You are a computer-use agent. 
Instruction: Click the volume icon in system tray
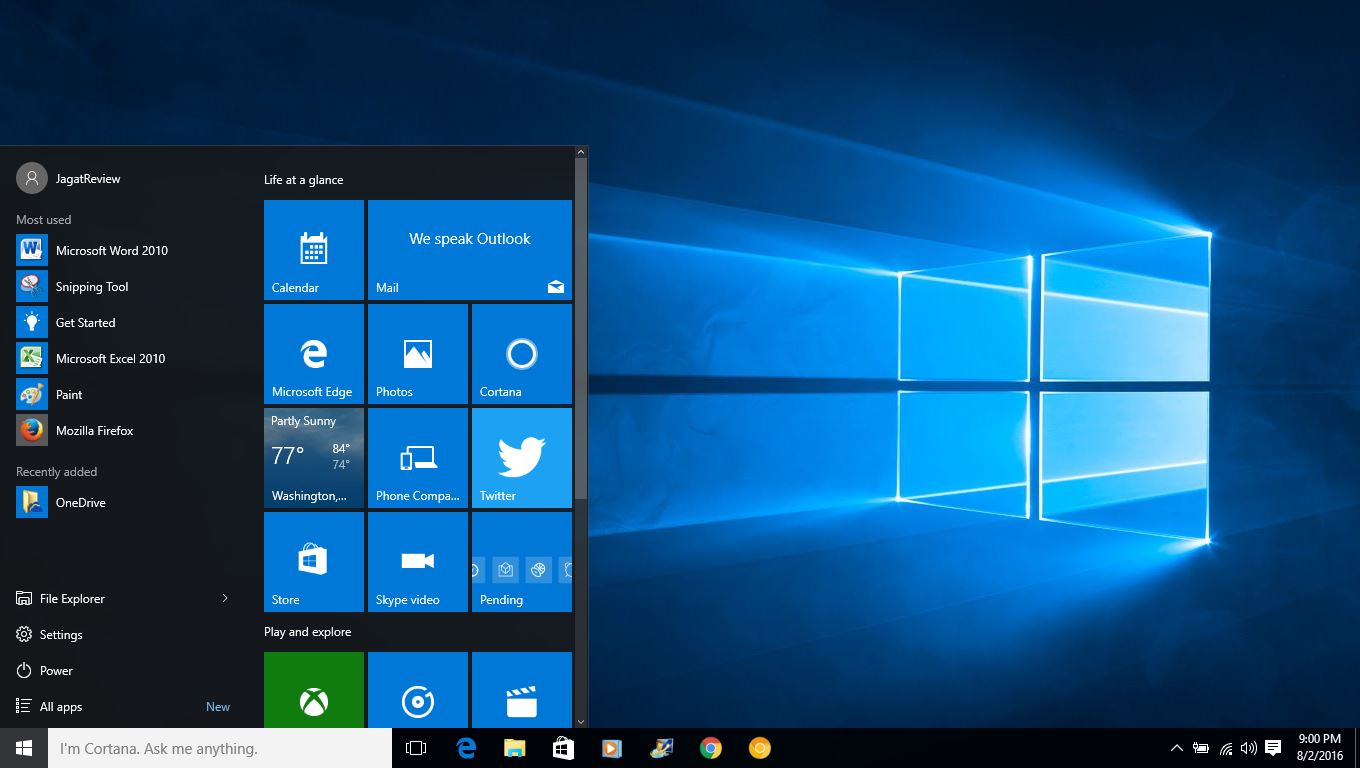pyautogui.click(x=1248, y=748)
